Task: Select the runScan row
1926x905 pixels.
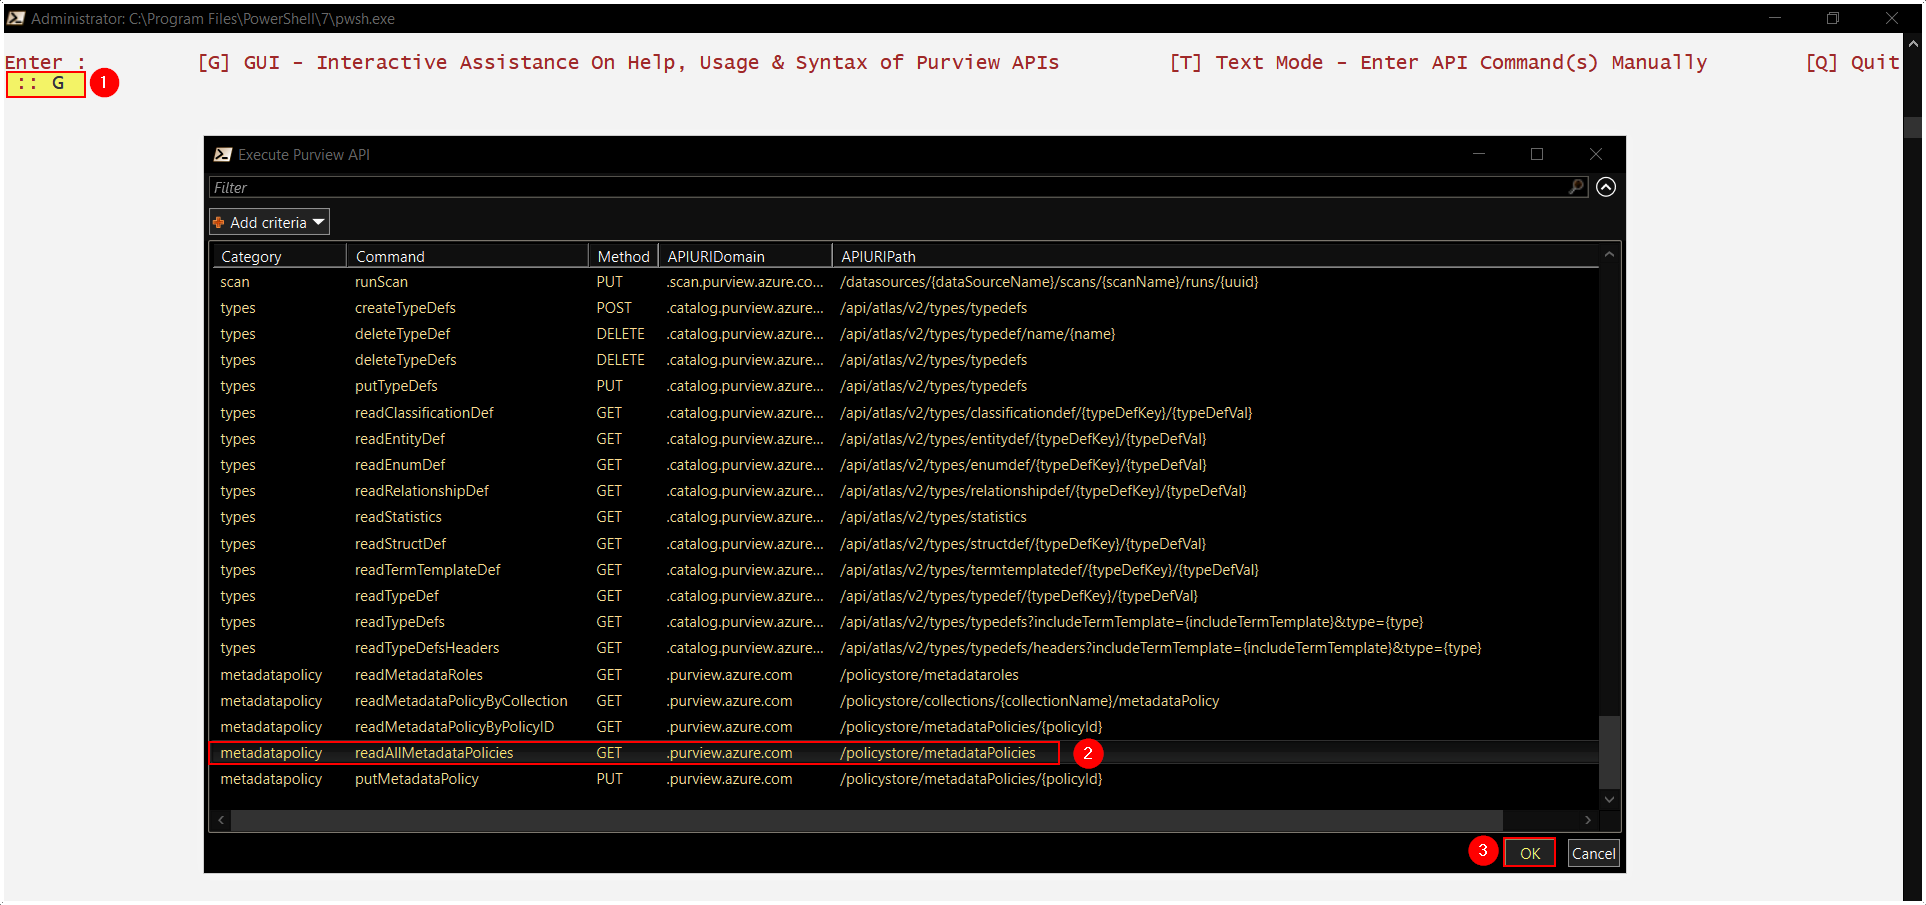Action: click(904, 282)
